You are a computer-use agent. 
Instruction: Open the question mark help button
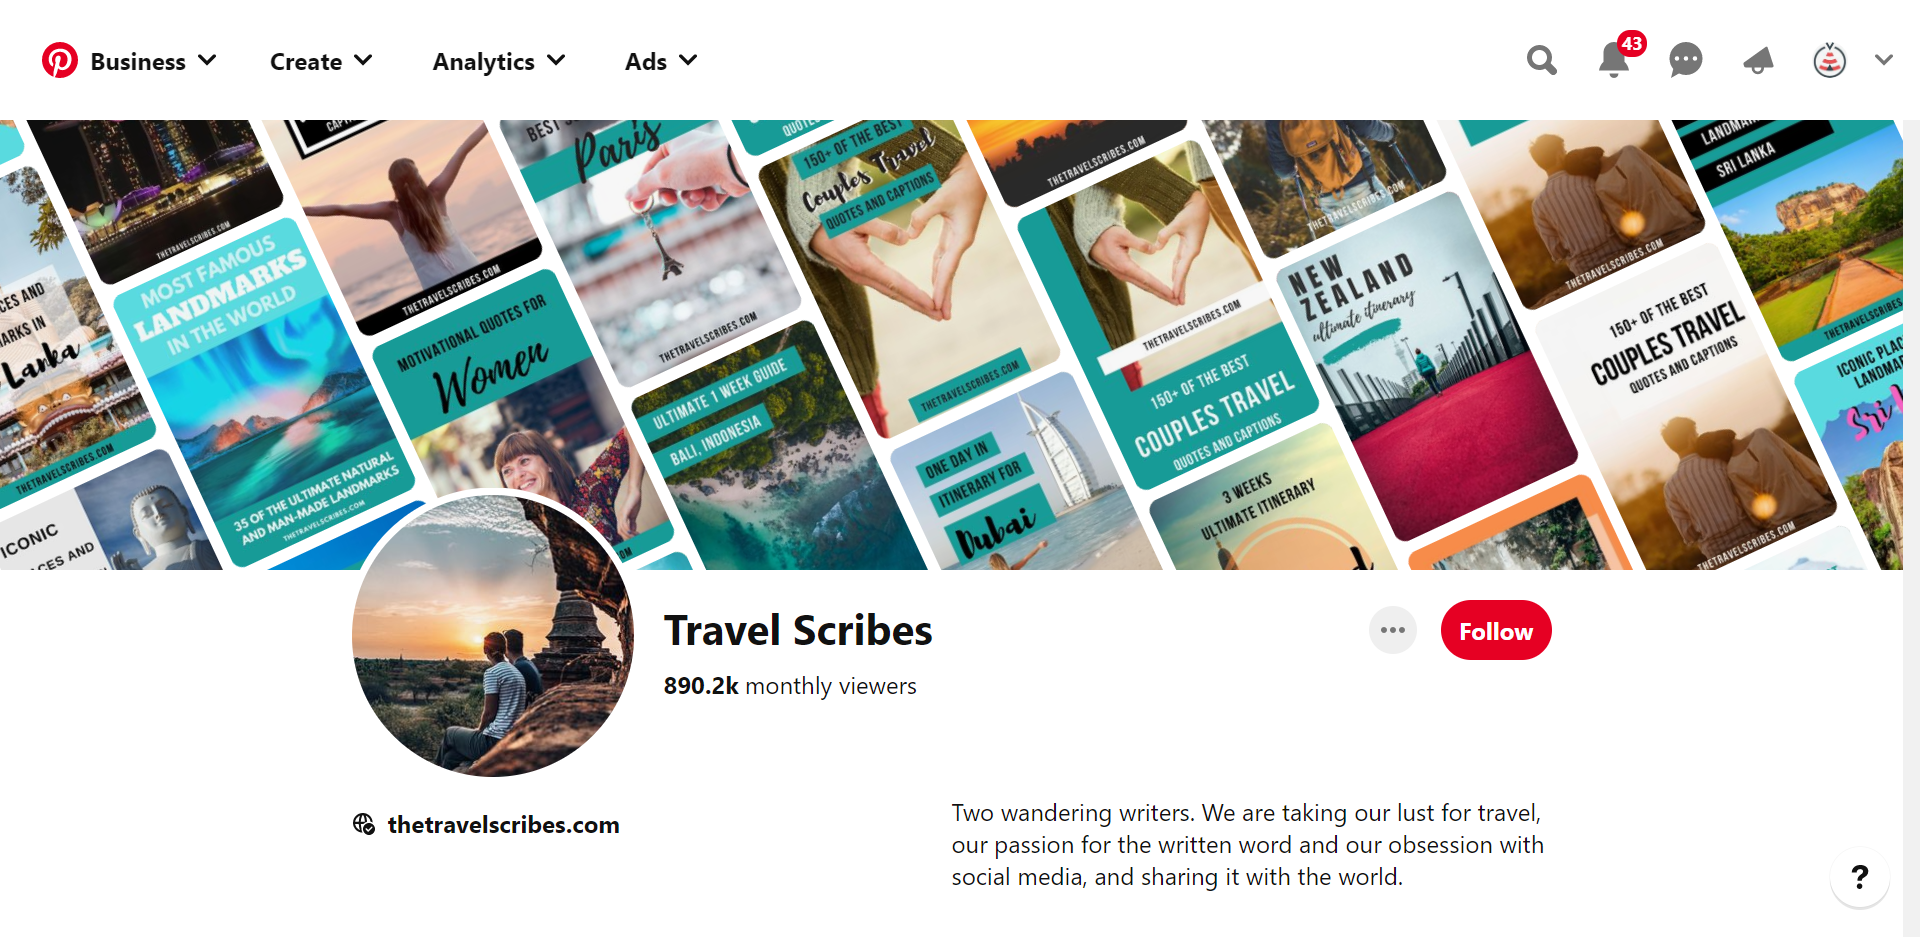pyautogui.click(x=1859, y=877)
